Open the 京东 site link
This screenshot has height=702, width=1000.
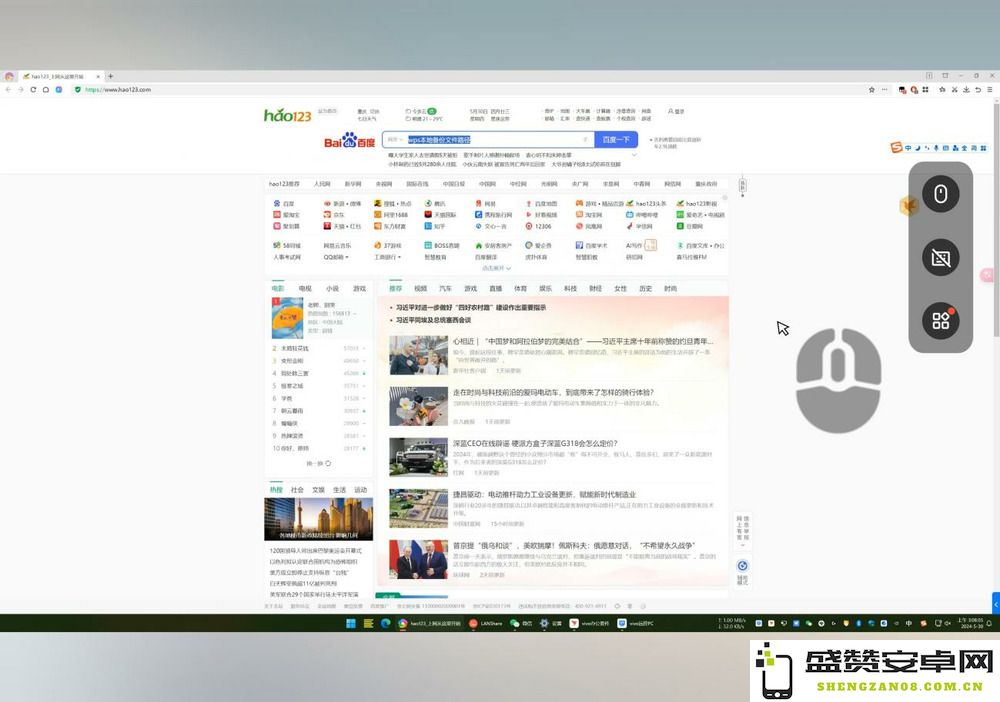(x=333, y=215)
